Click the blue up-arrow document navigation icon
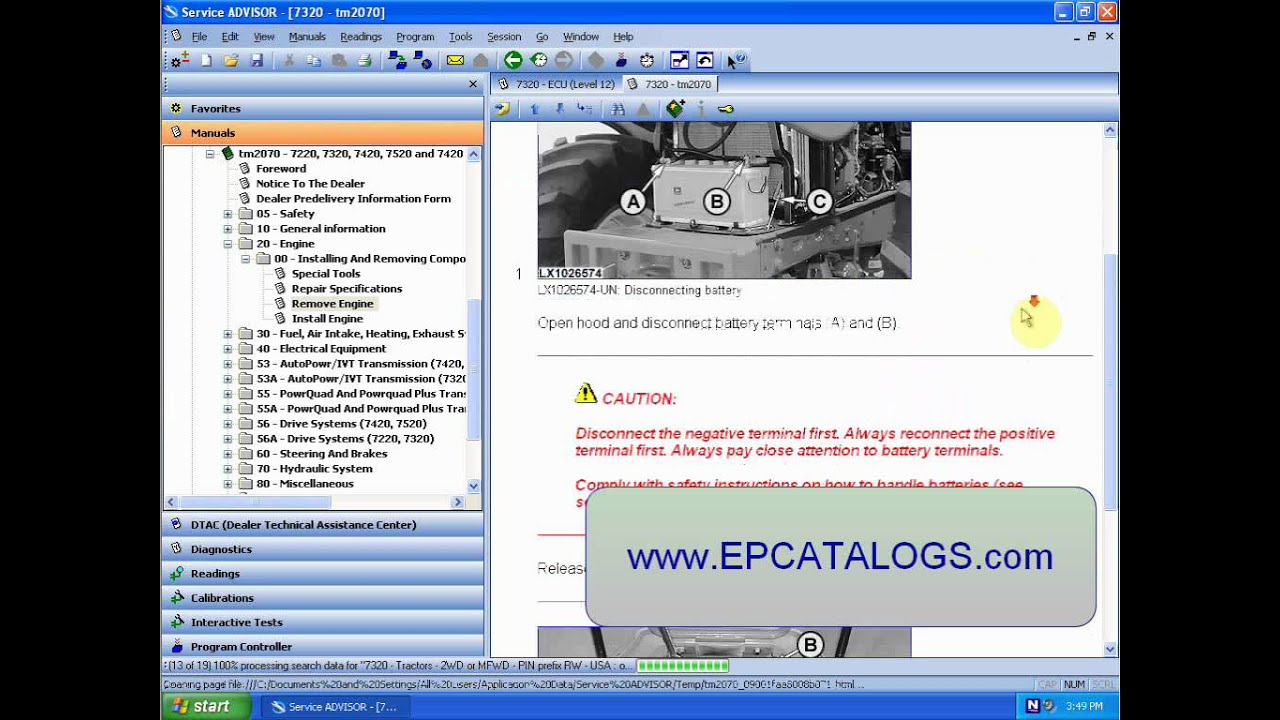Viewport: 1280px width, 720px height. click(535, 109)
